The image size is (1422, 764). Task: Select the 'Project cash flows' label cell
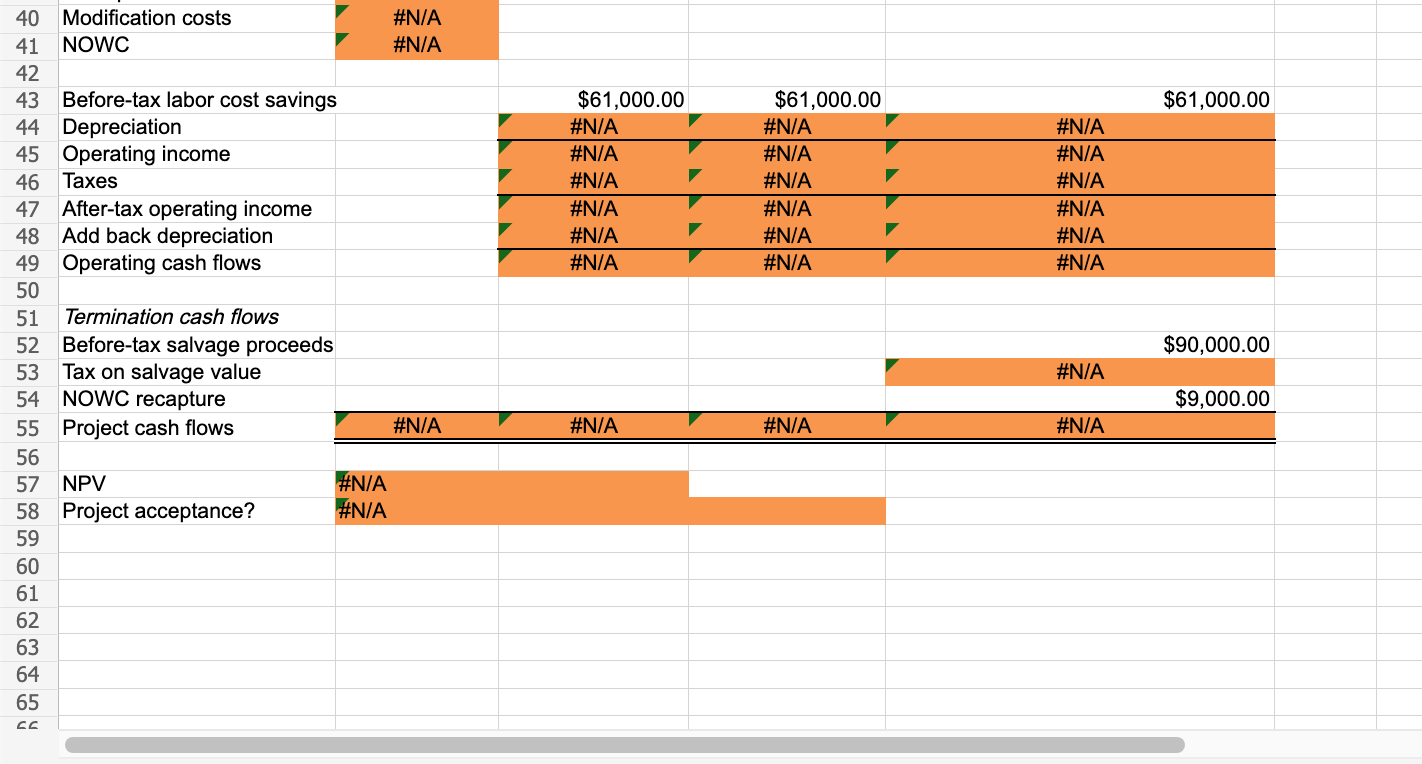click(x=197, y=428)
